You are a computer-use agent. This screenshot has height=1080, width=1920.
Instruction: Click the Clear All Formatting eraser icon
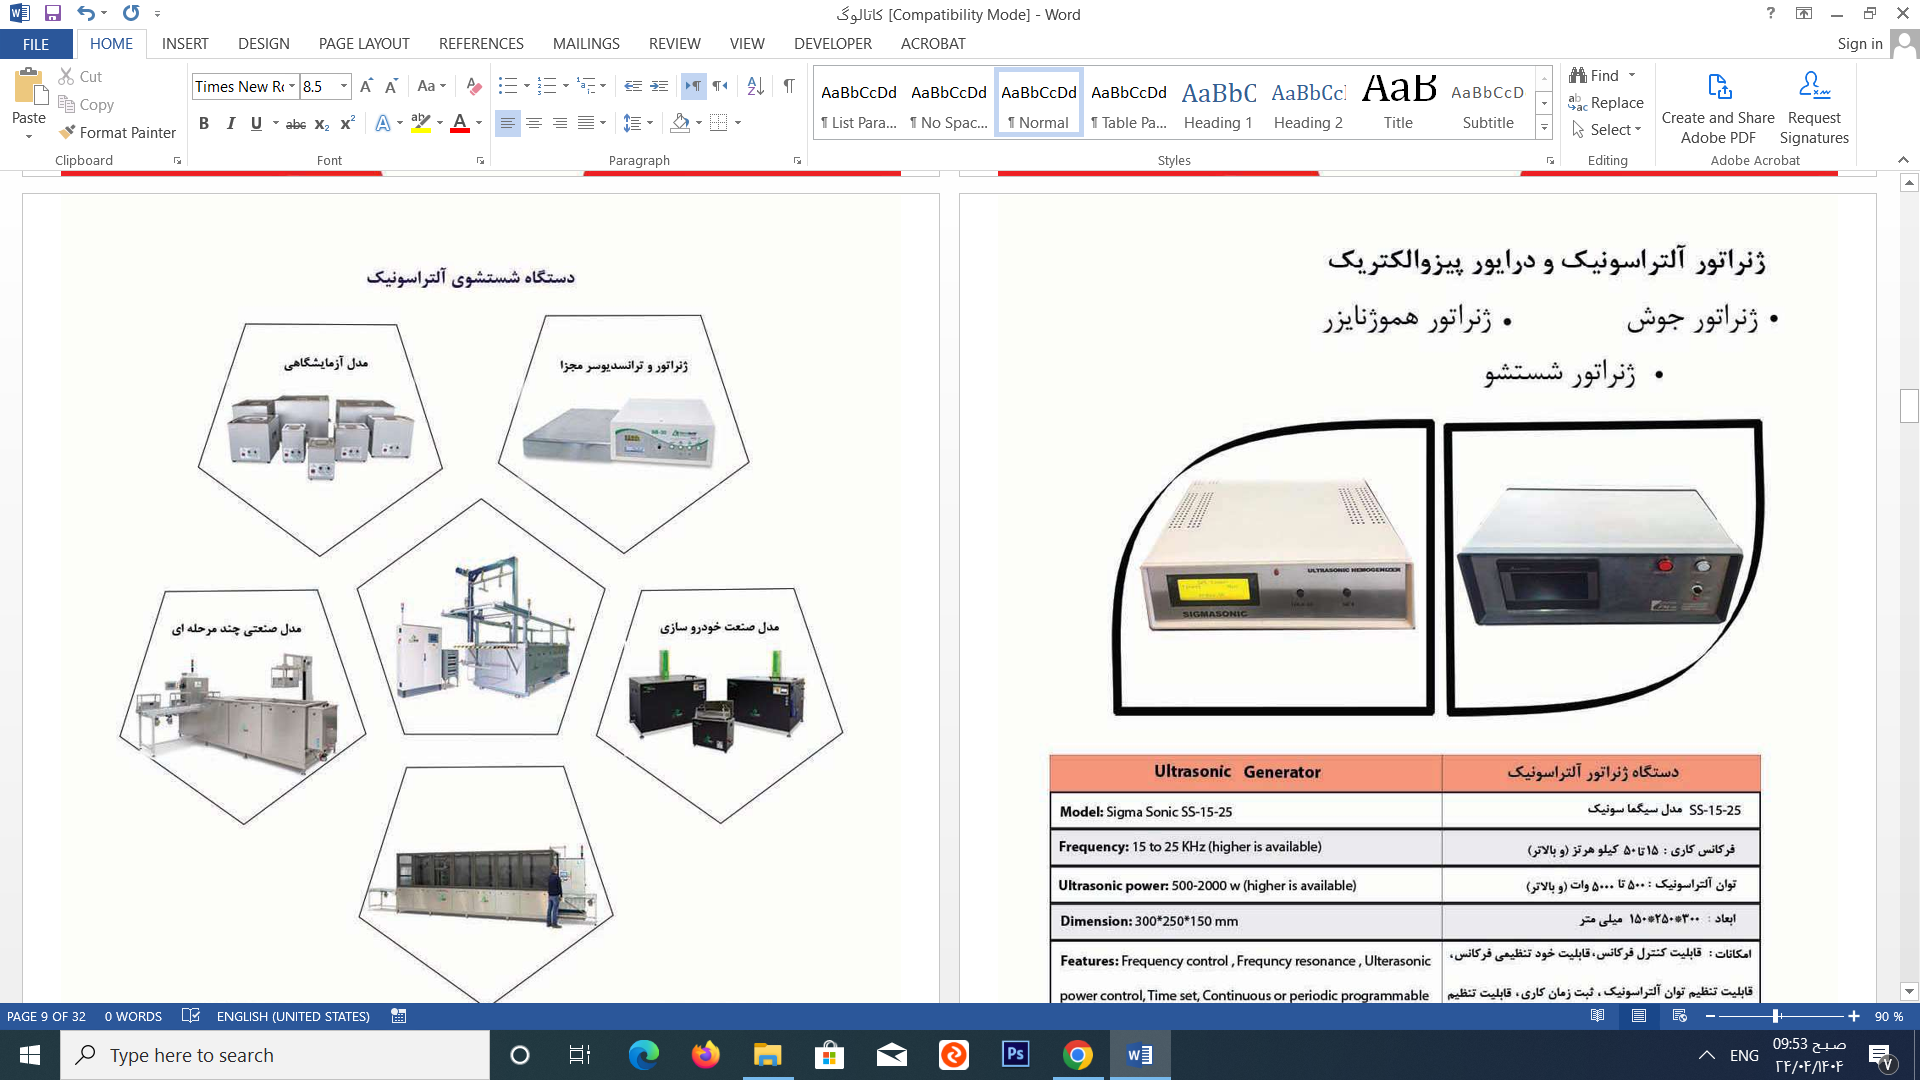click(474, 86)
